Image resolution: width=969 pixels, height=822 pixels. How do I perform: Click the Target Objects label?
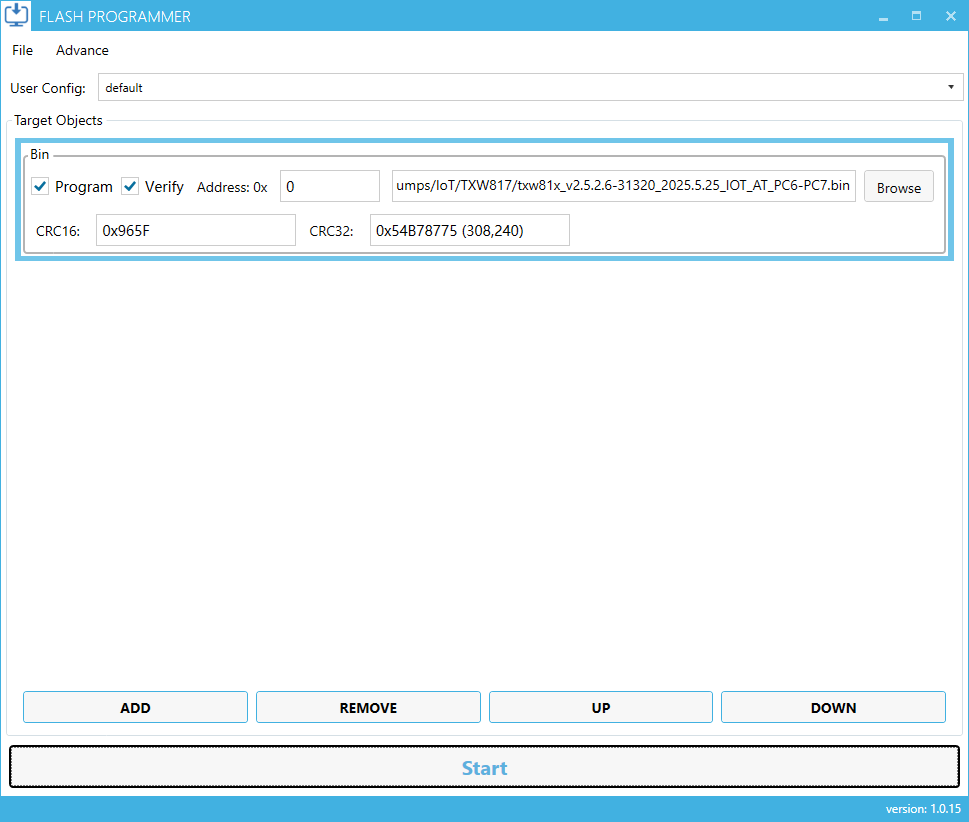pyautogui.click(x=58, y=121)
